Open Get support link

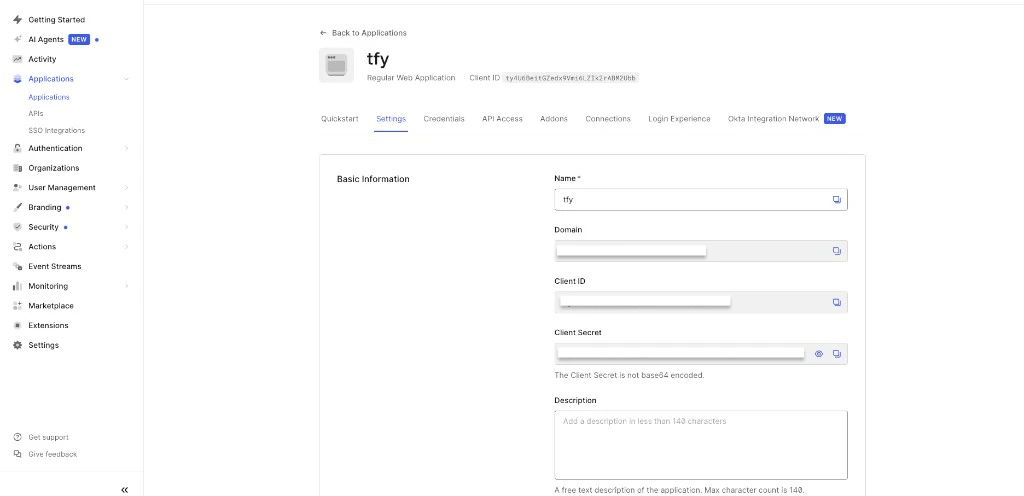48,437
